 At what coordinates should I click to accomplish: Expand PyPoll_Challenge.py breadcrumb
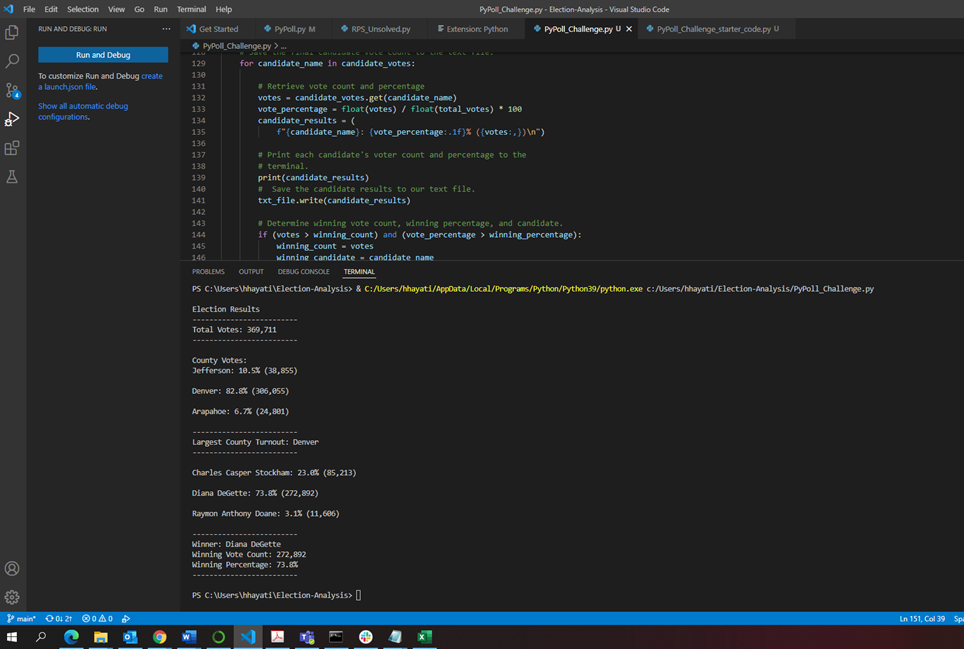pos(236,46)
